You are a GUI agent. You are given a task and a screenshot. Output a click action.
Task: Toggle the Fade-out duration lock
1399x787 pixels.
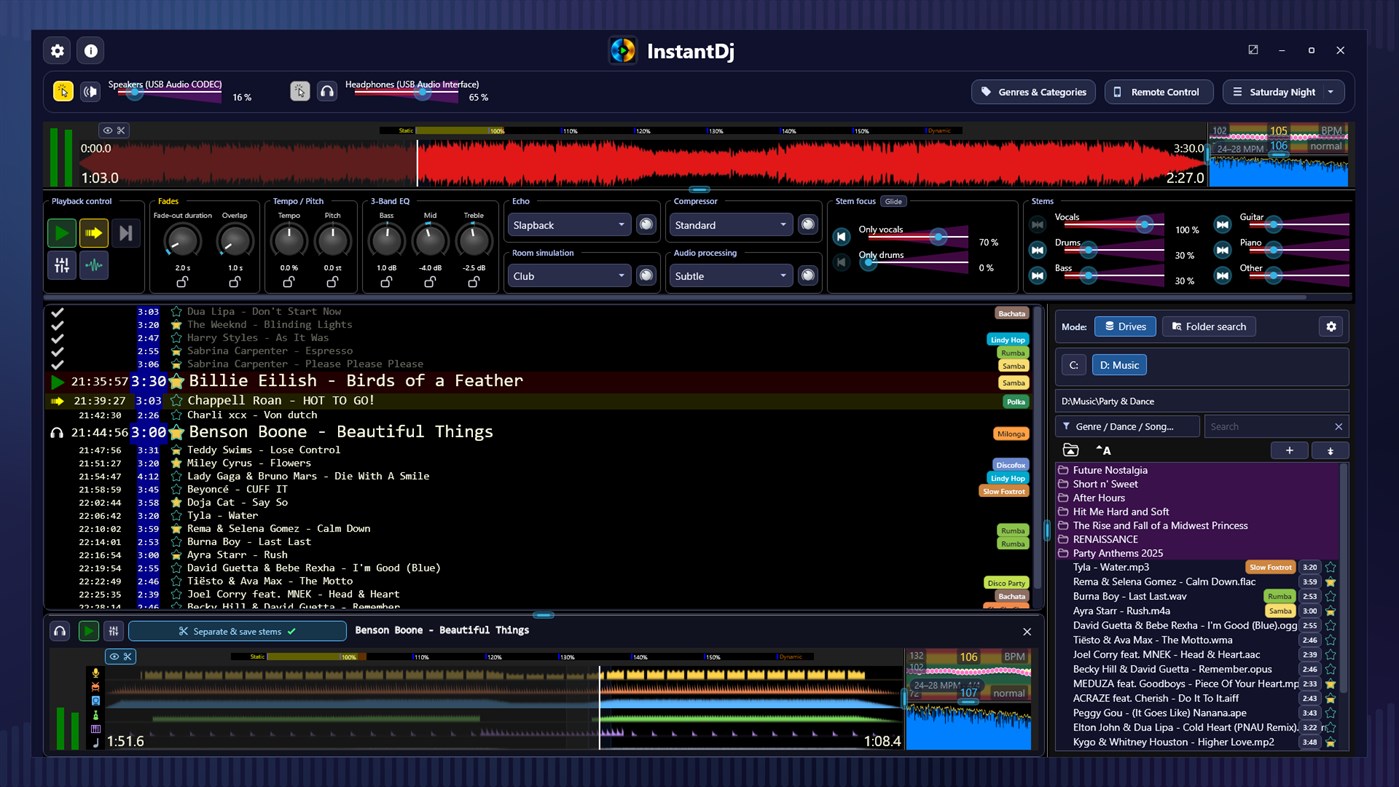[x=182, y=283]
